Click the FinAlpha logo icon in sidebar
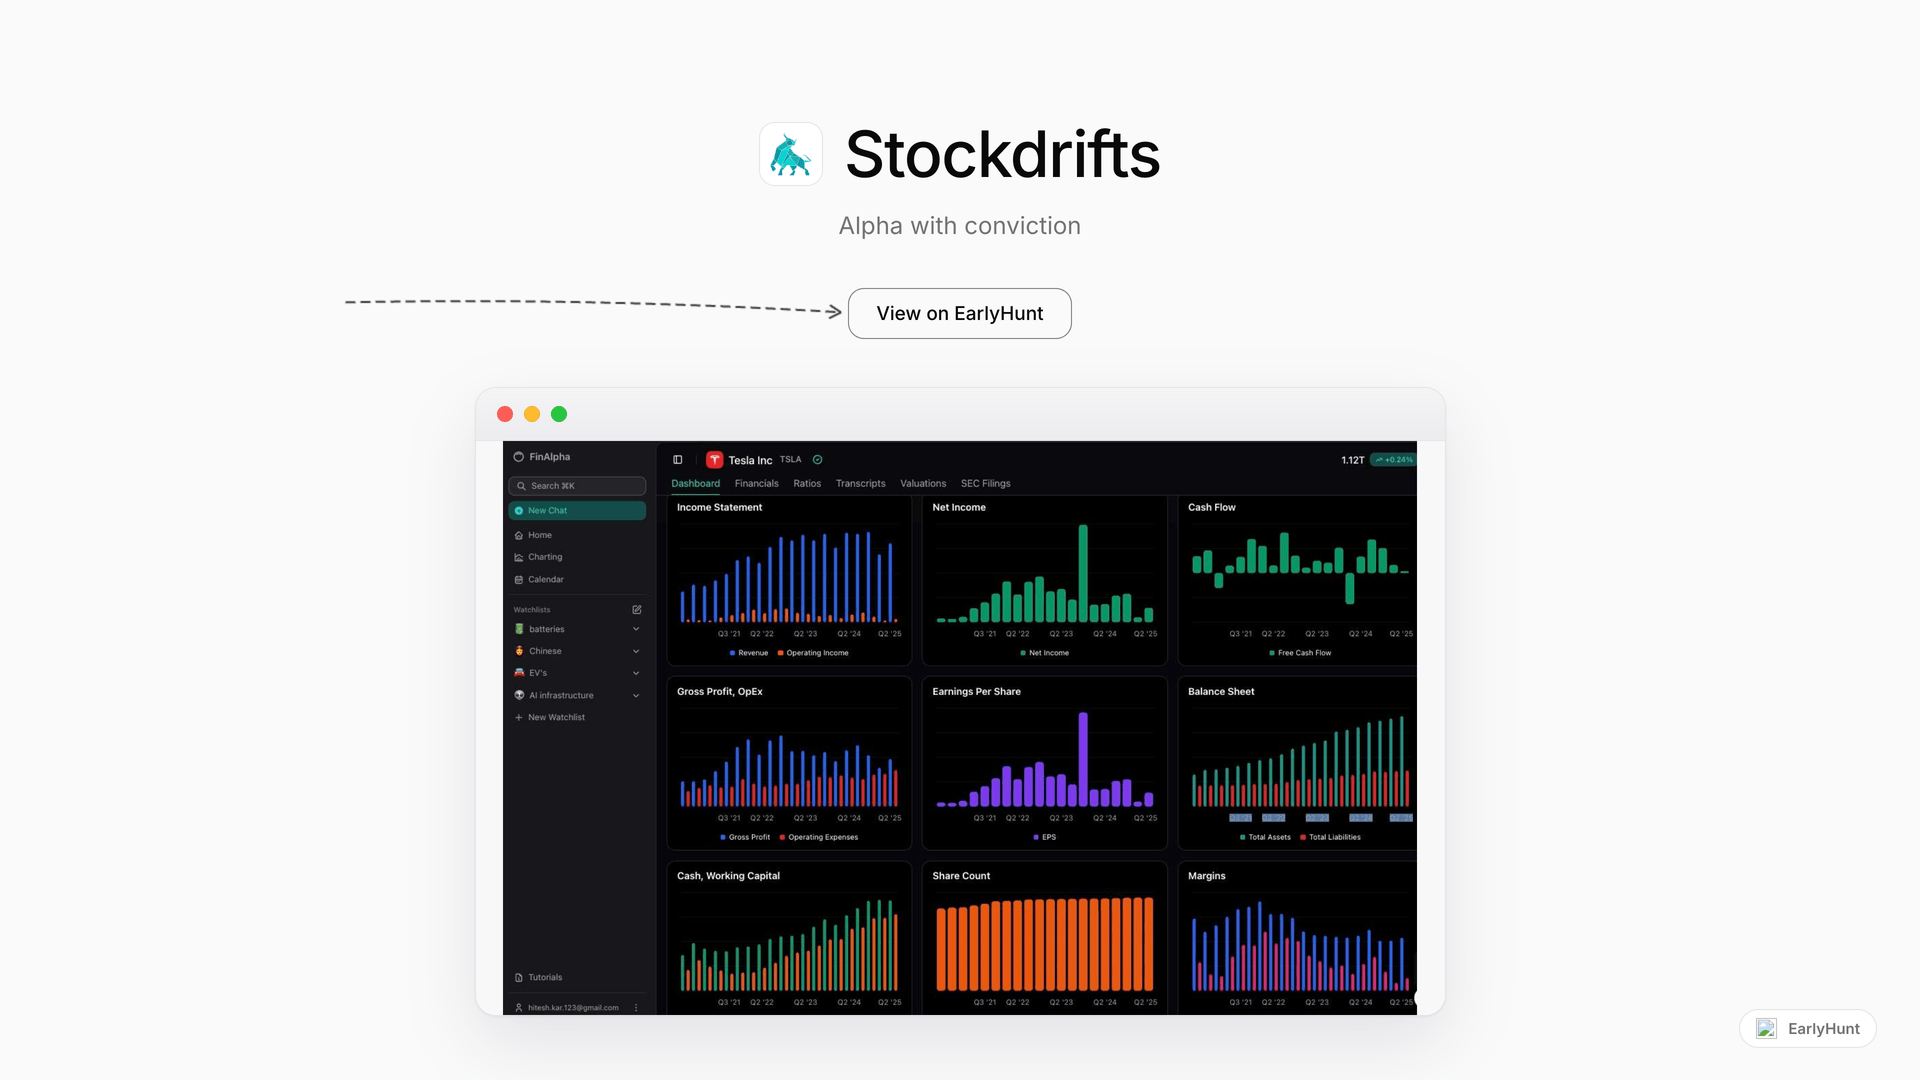1920x1080 pixels. coord(518,457)
